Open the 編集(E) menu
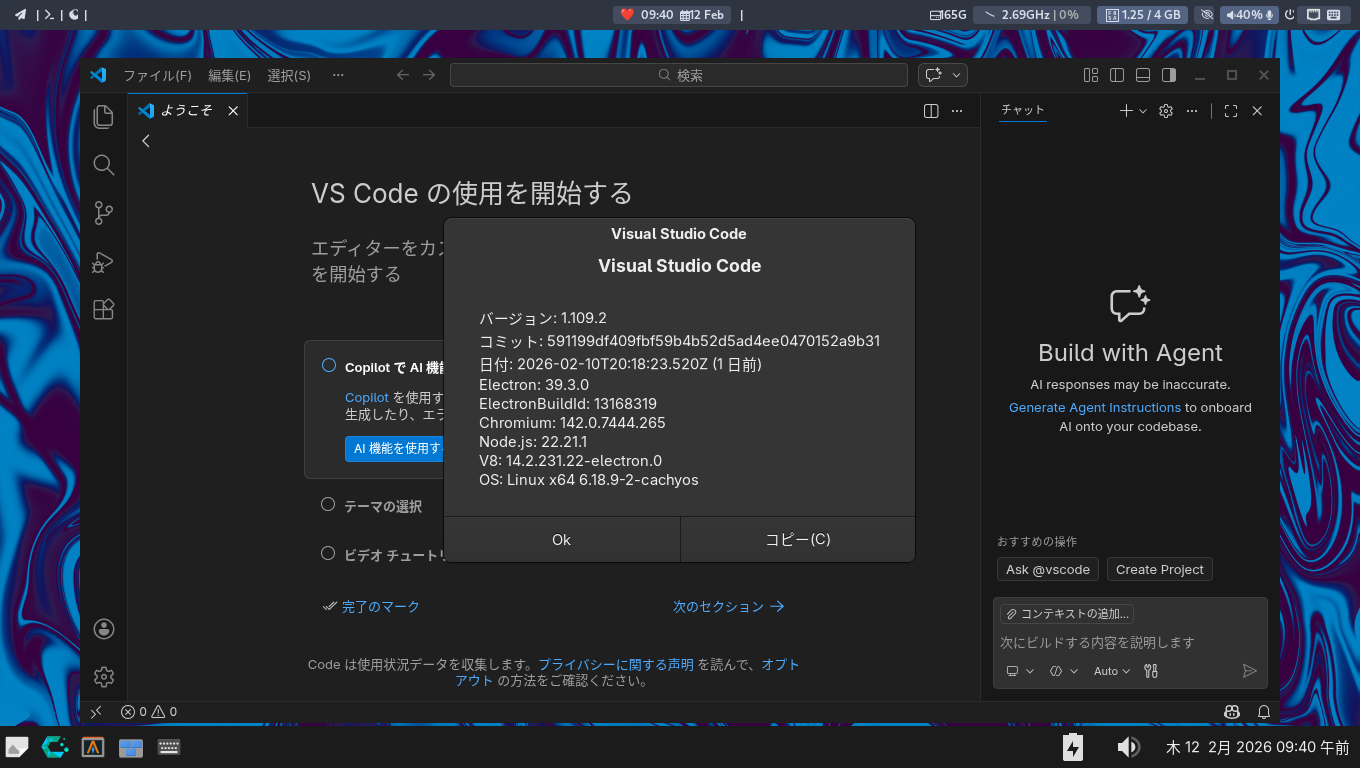 [229, 75]
